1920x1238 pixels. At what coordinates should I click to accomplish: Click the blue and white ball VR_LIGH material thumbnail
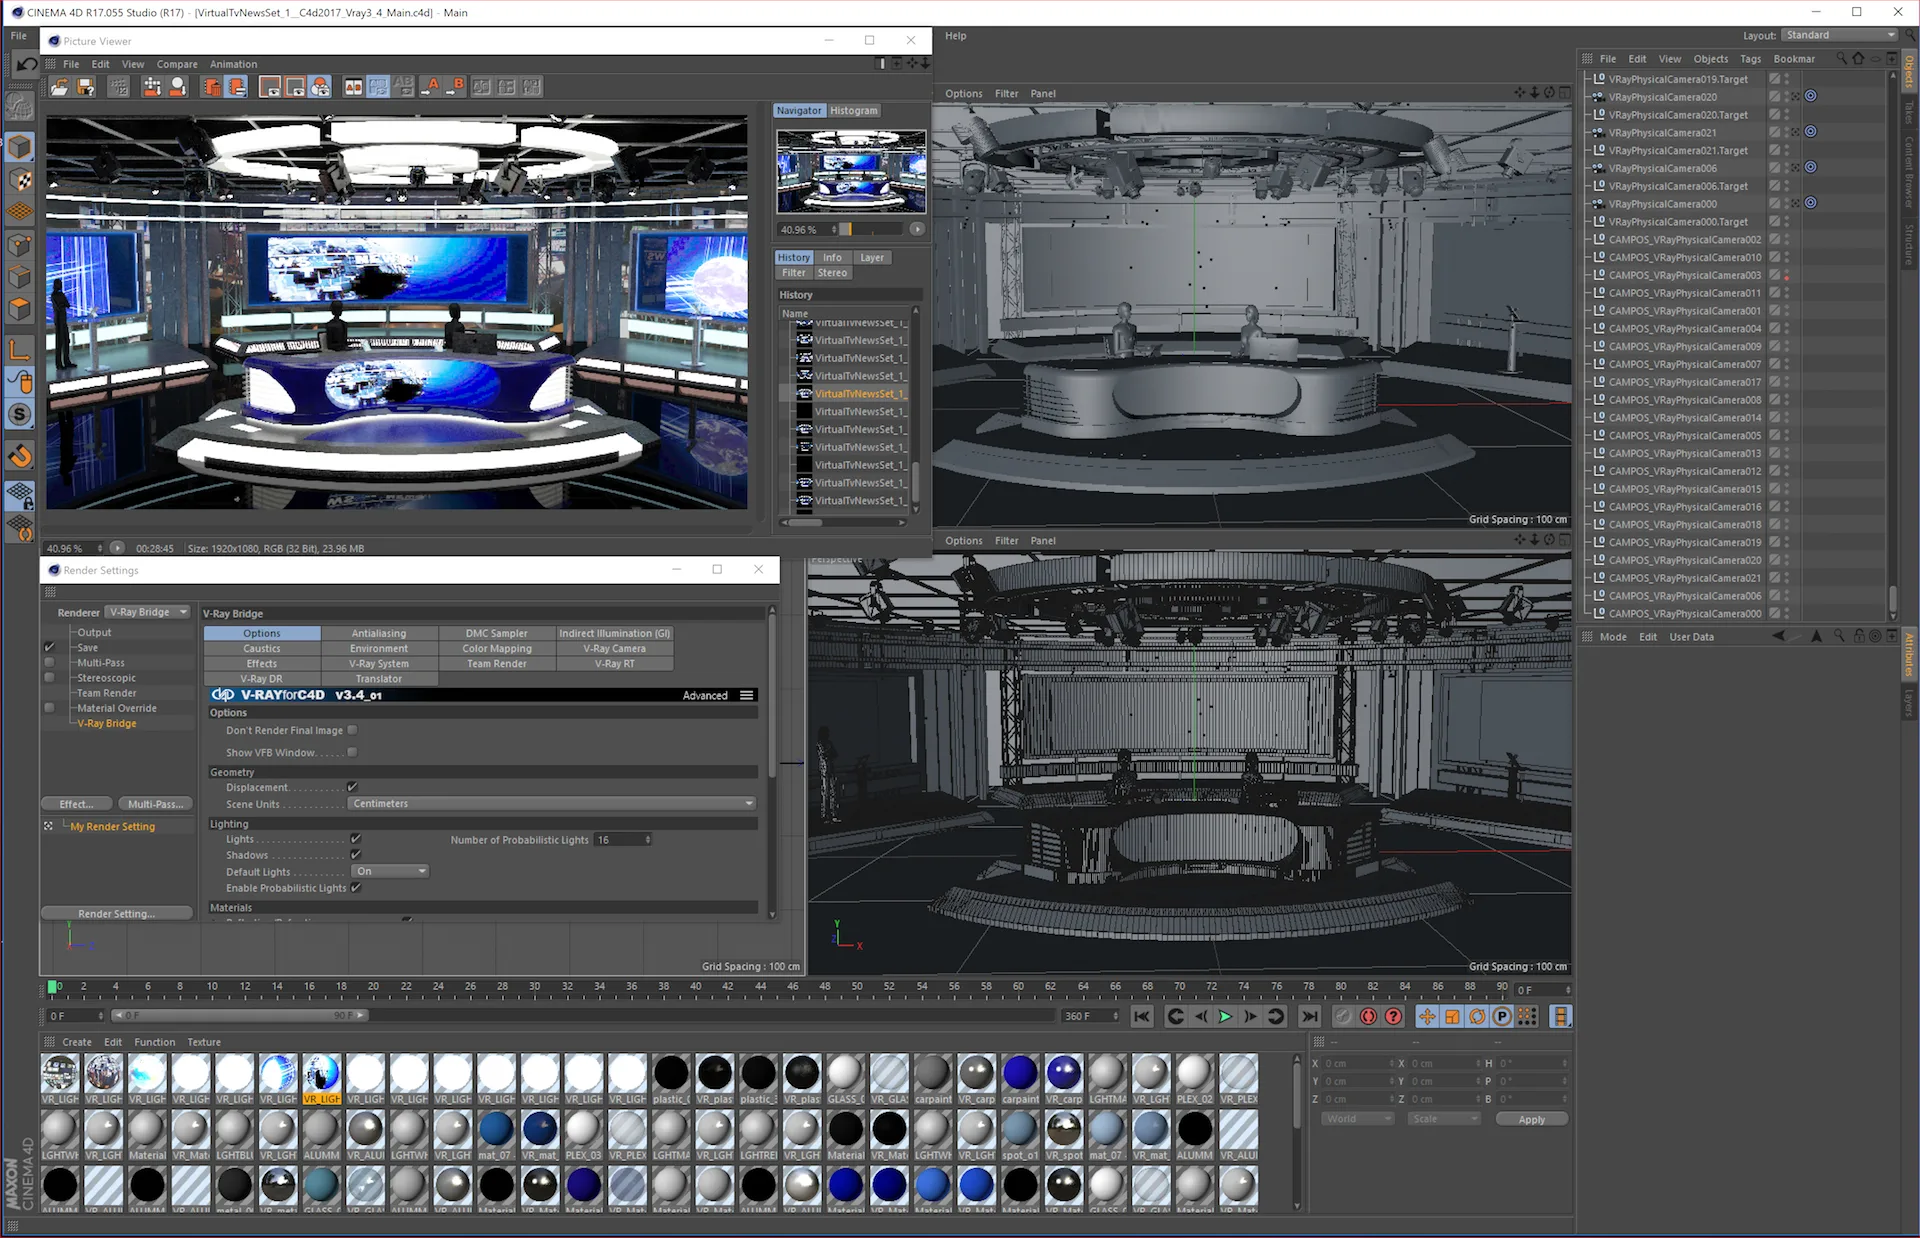tap(278, 1073)
